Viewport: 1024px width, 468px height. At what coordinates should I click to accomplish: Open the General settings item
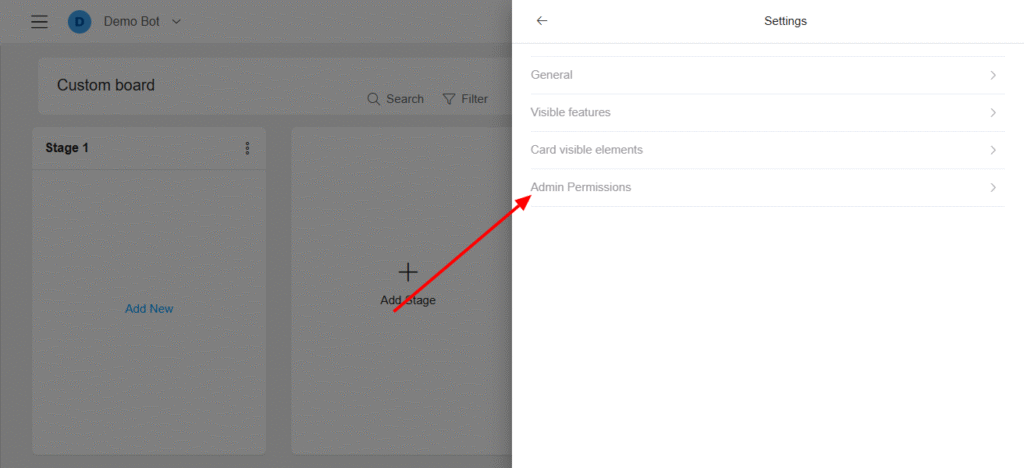767,75
